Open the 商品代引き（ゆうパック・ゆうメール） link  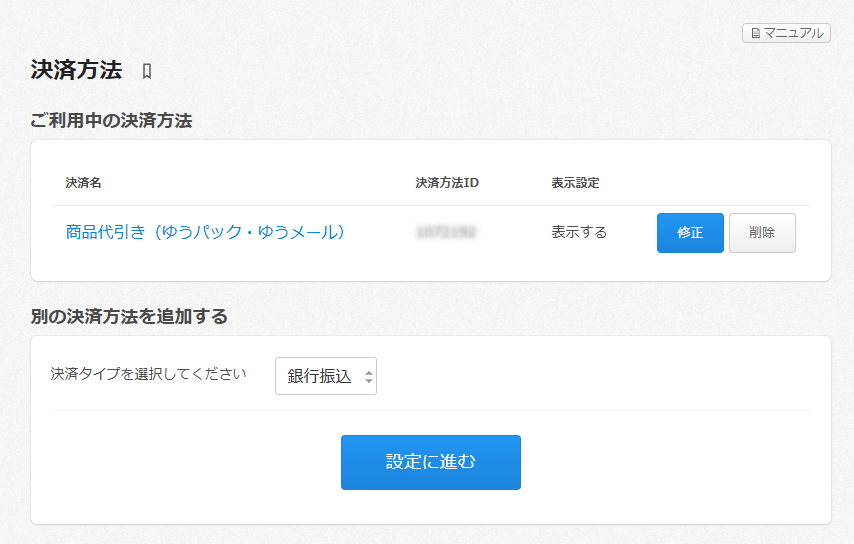205,232
